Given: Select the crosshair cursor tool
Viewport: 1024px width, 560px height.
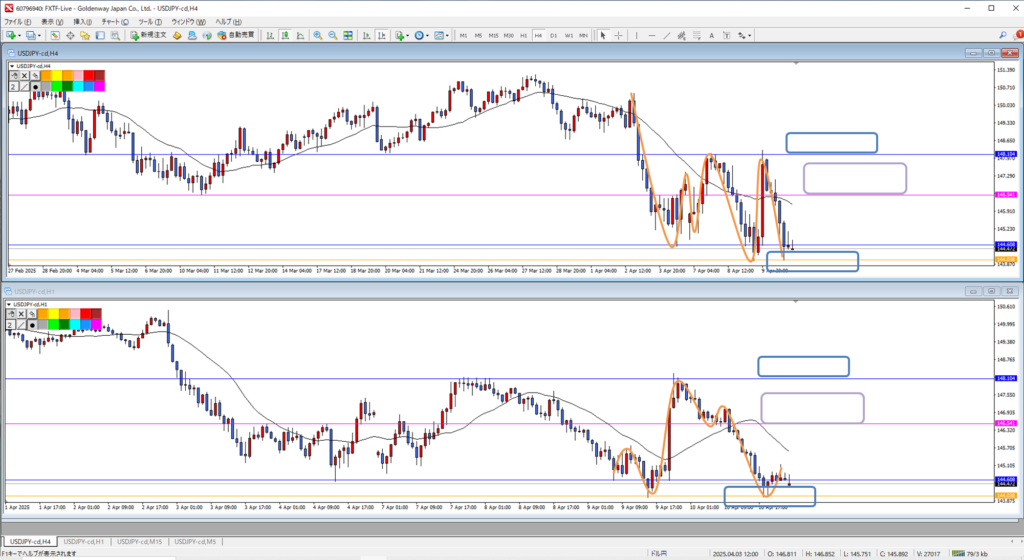Looking at the screenshot, I should [617, 35].
